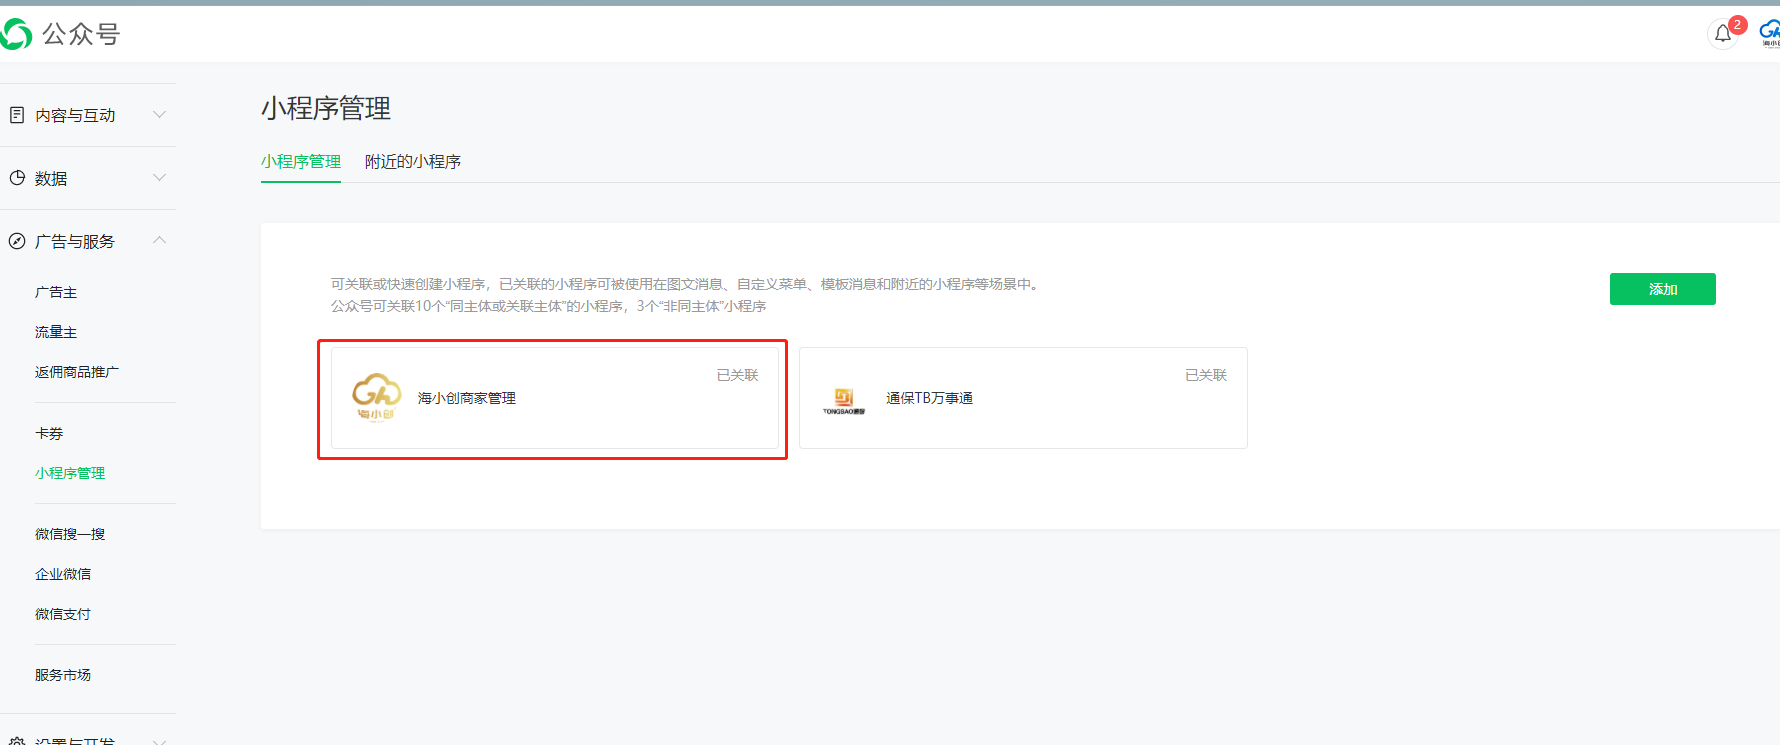
Task: Navigate to 微信支付 in sidebar
Action: point(63,614)
